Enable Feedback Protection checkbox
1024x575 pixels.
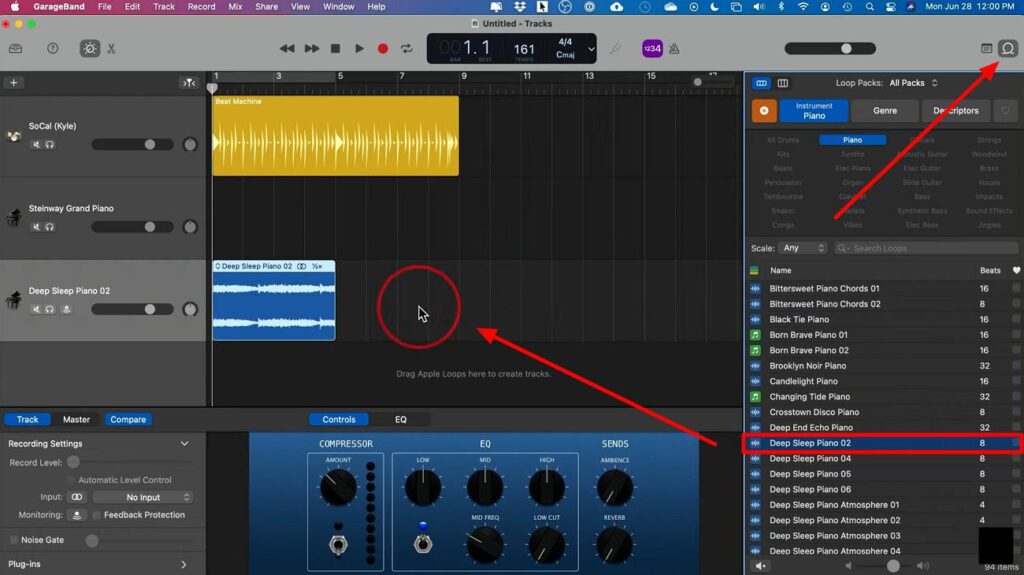96,515
